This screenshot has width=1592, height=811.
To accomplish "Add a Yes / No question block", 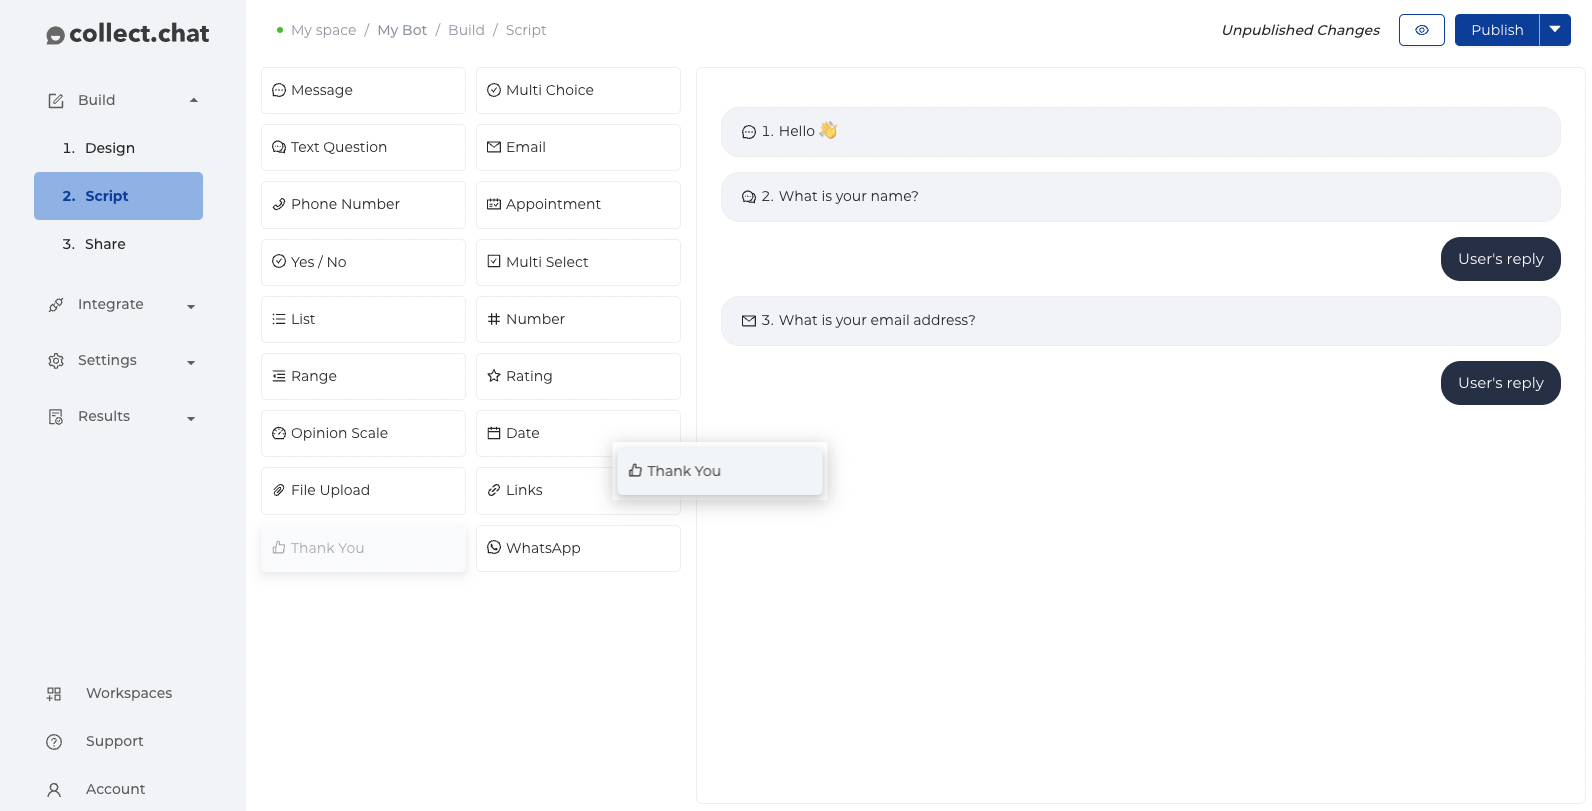I will [x=363, y=262].
